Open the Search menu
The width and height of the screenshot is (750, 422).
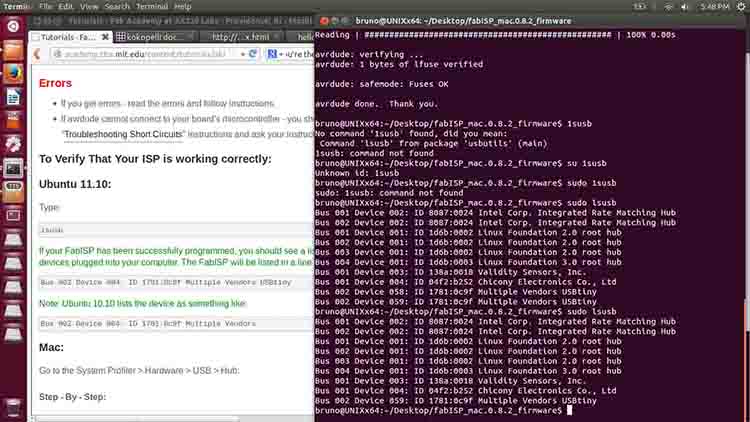coord(117,6)
